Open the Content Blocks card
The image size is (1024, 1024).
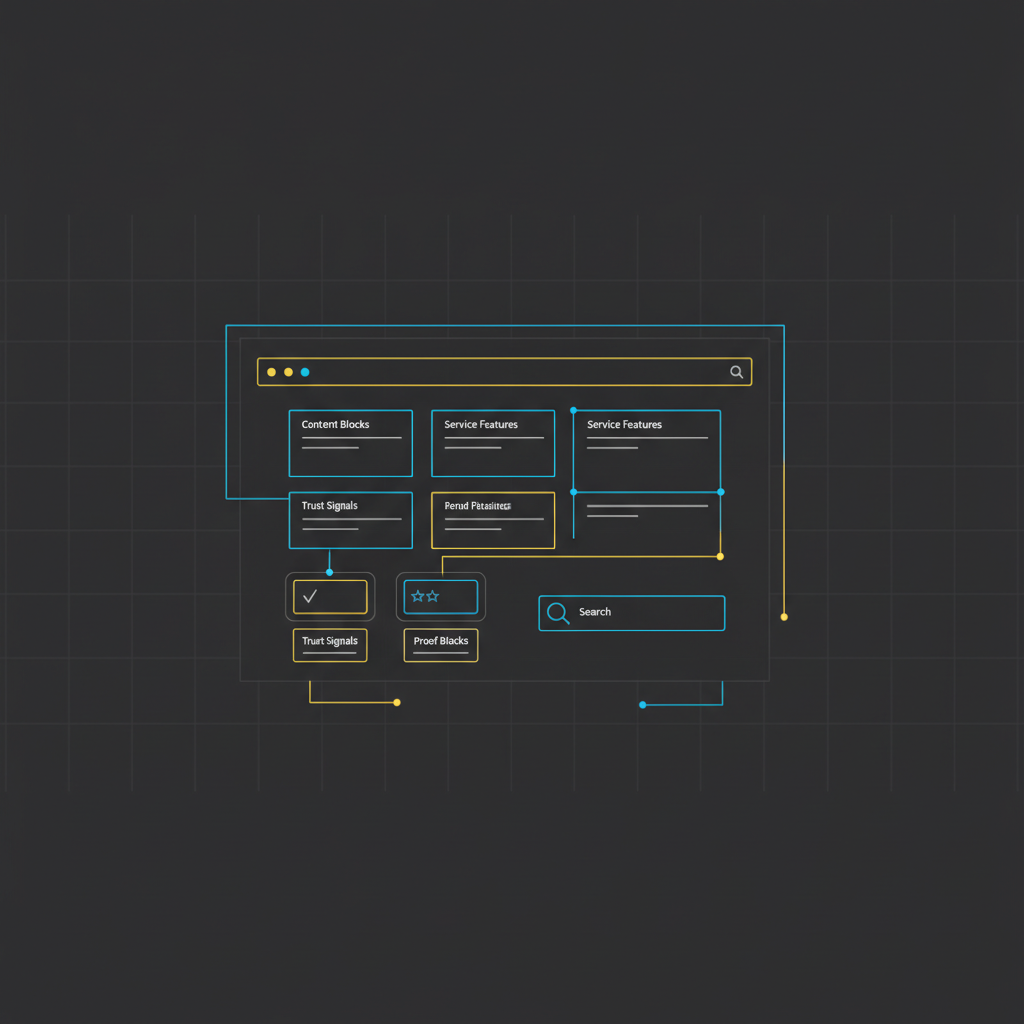(x=351, y=443)
